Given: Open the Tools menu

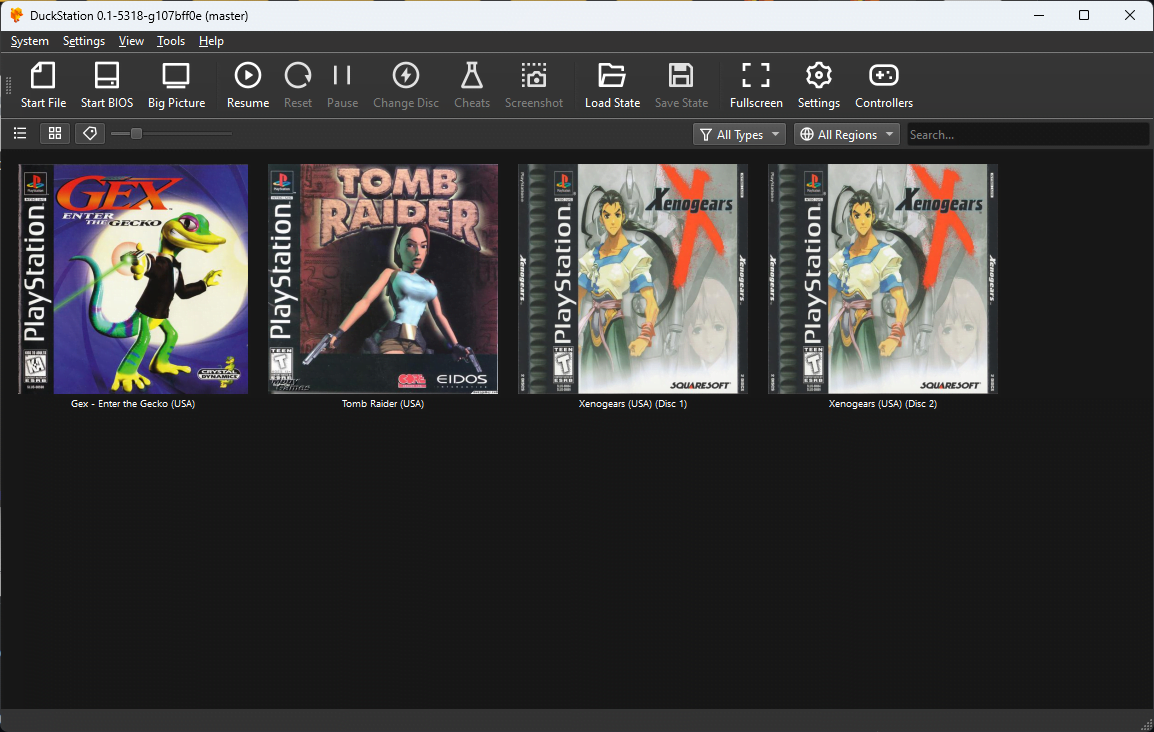Looking at the screenshot, I should point(171,41).
